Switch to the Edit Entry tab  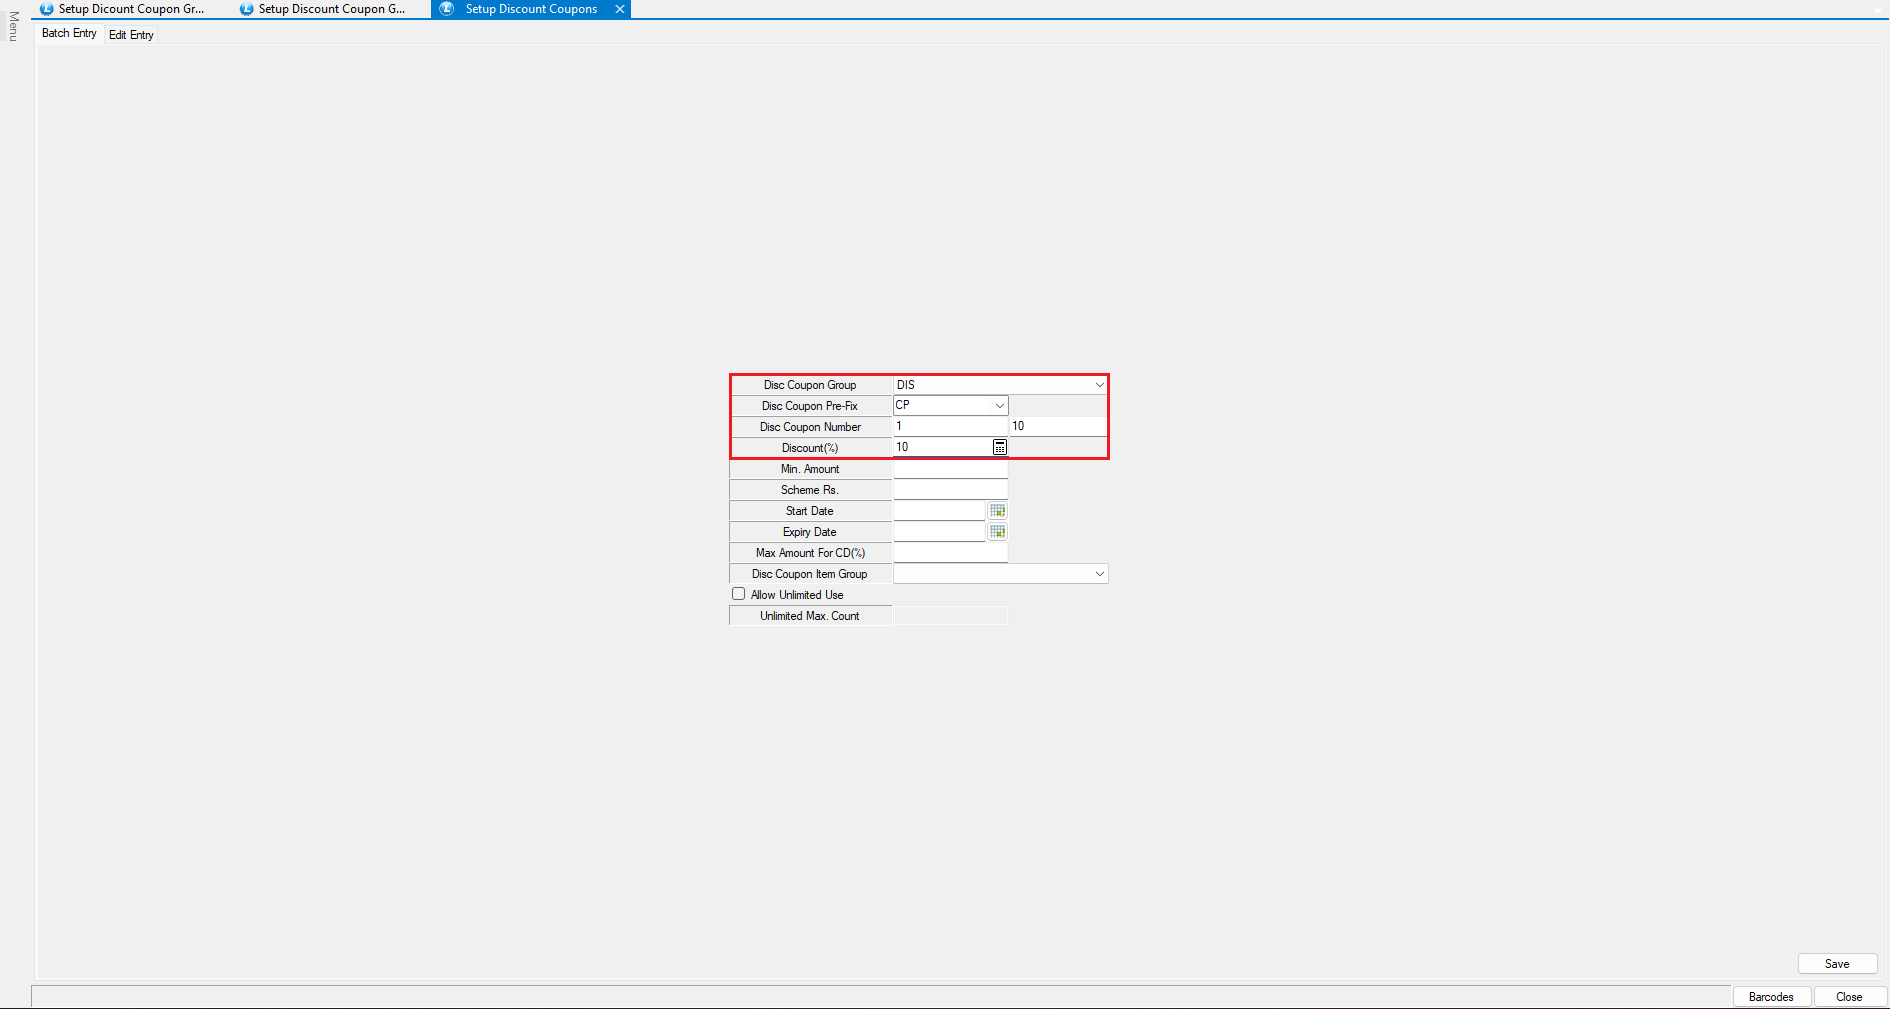[x=131, y=35]
